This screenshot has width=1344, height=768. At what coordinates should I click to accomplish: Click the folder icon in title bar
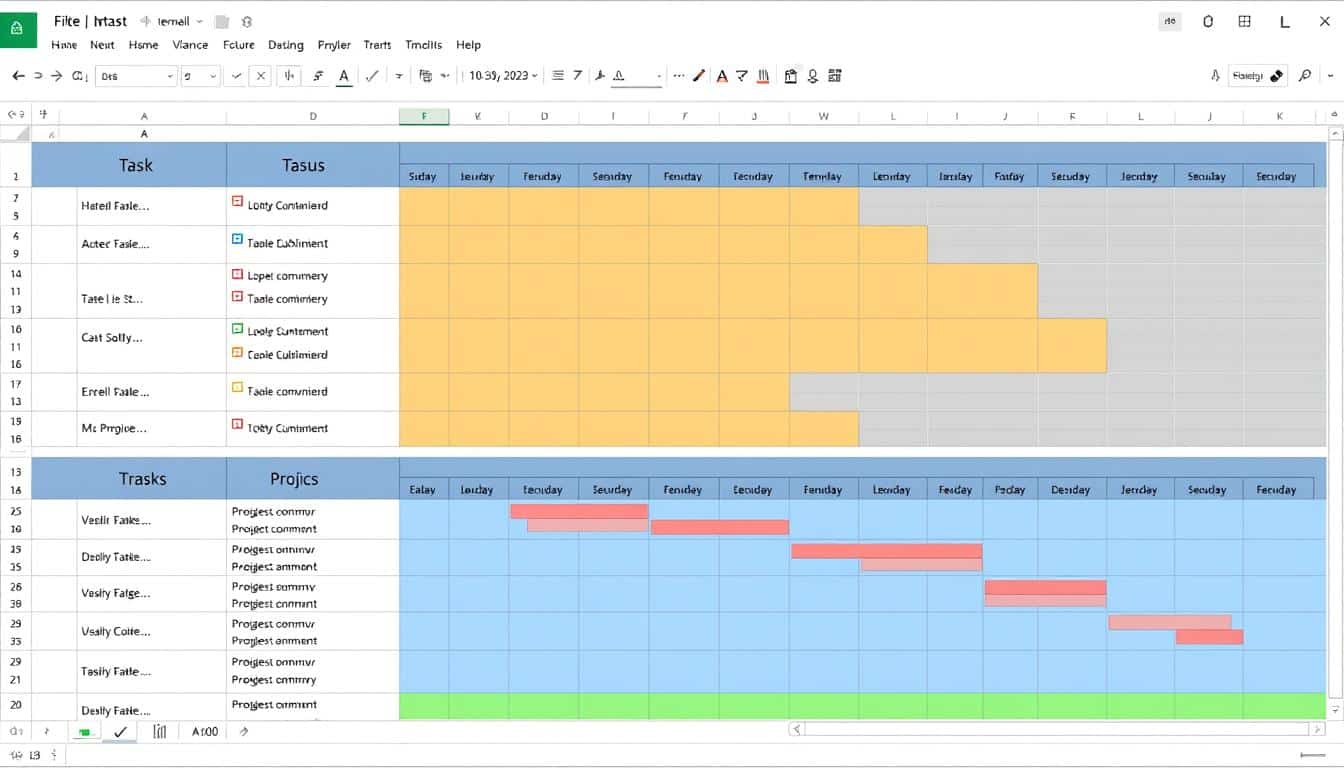pos(222,21)
